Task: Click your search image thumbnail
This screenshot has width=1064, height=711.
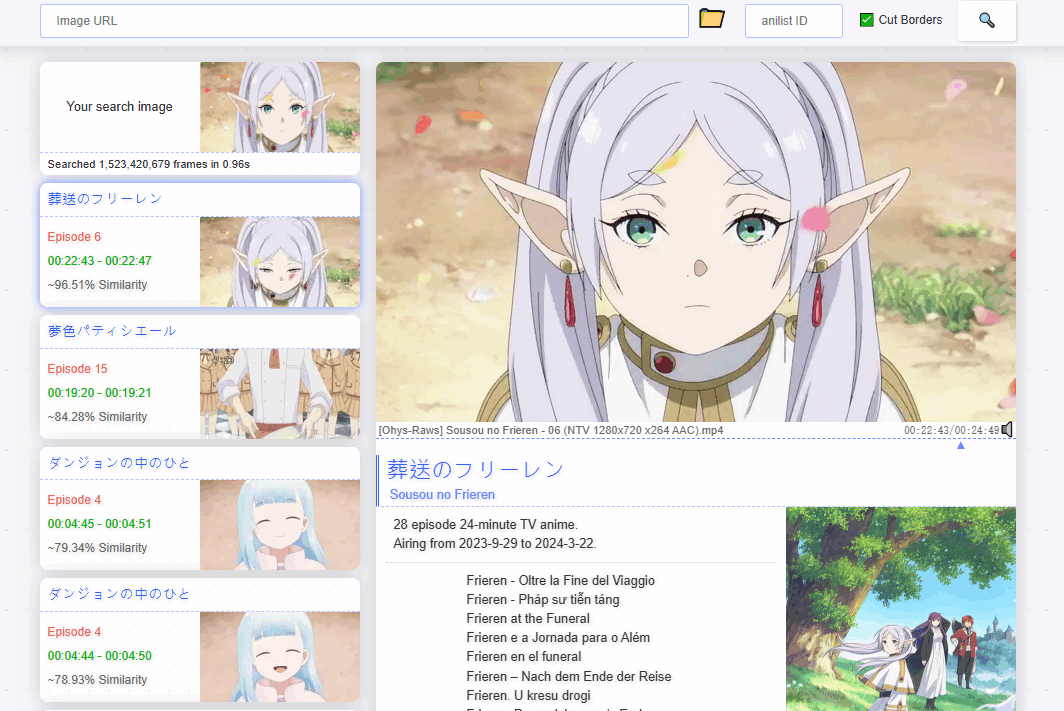Action: point(279,107)
